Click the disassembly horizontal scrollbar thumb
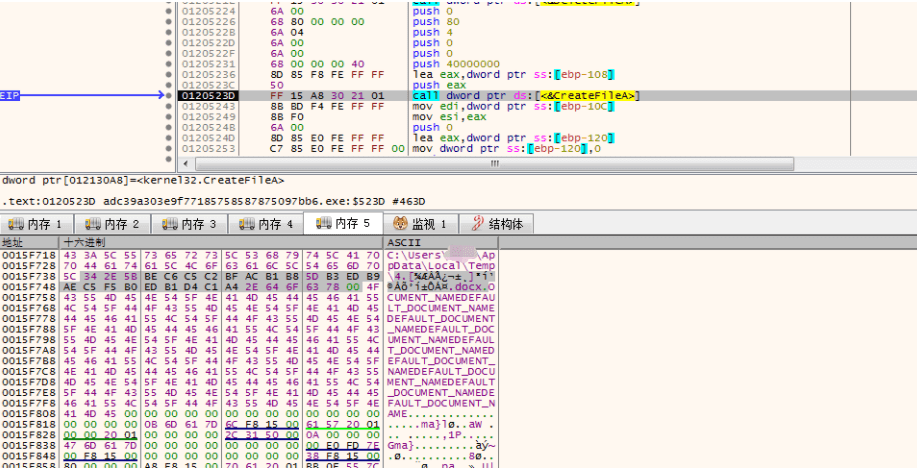Screen dimensions: 917x470 click(x=494, y=164)
